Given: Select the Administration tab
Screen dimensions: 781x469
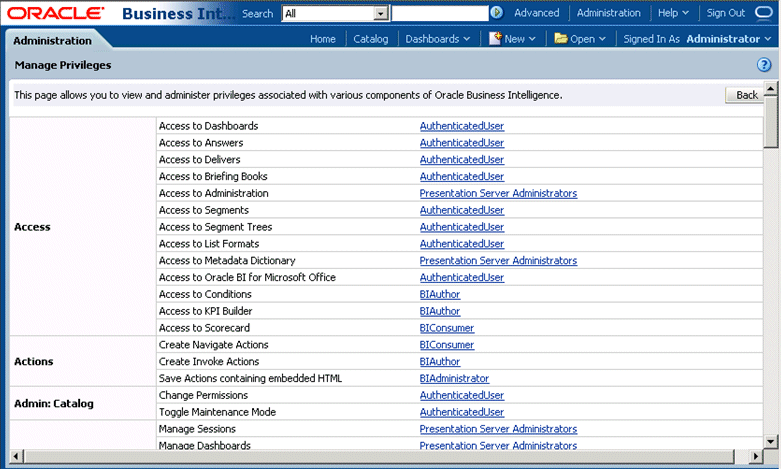Looking at the screenshot, I should point(52,41).
